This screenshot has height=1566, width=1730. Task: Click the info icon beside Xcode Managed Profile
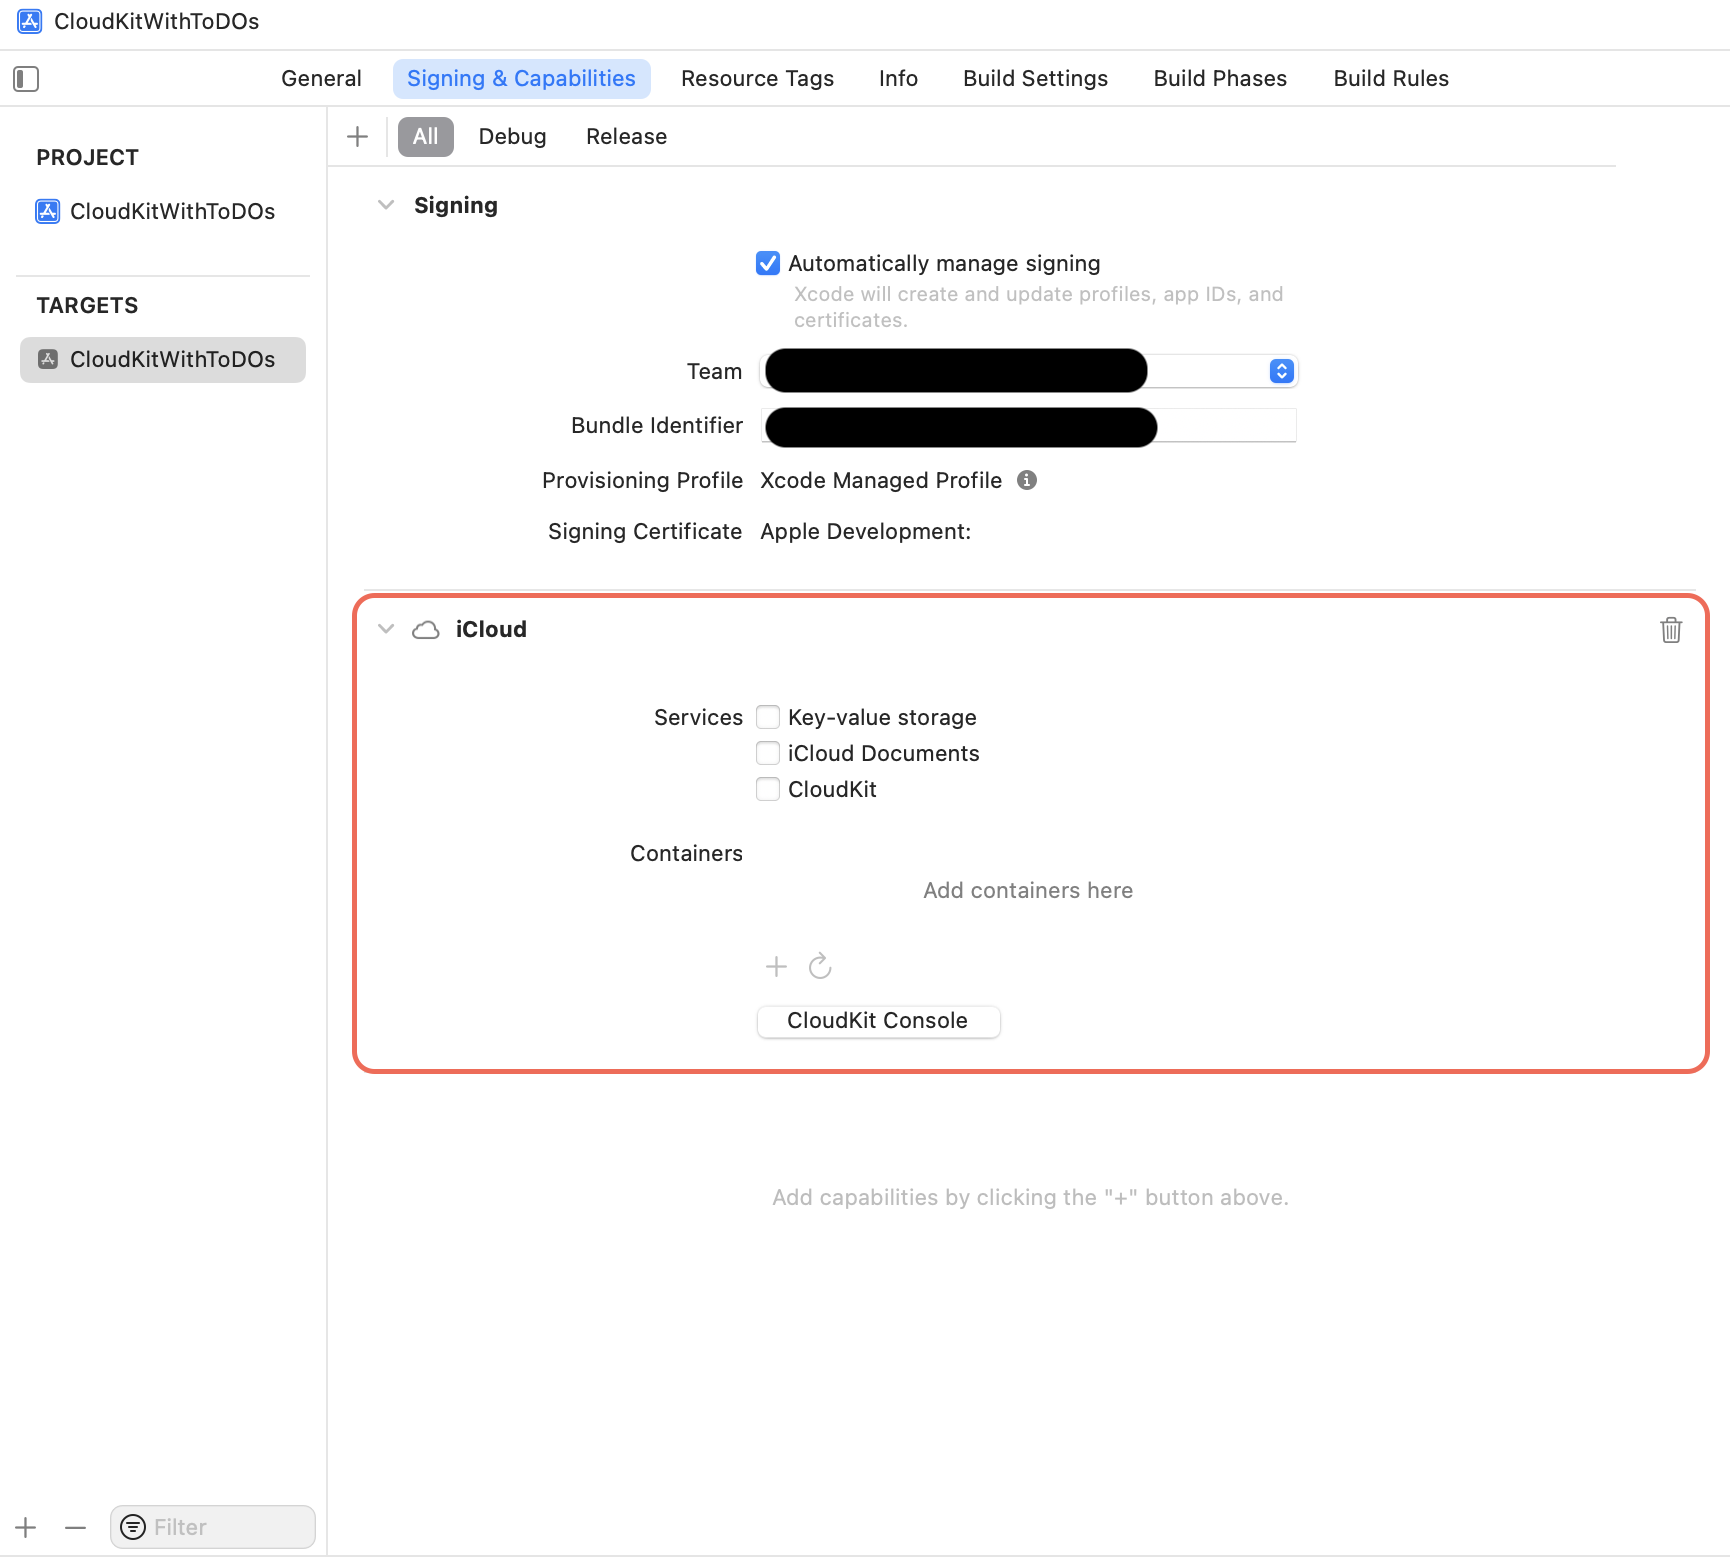(x=1027, y=480)
